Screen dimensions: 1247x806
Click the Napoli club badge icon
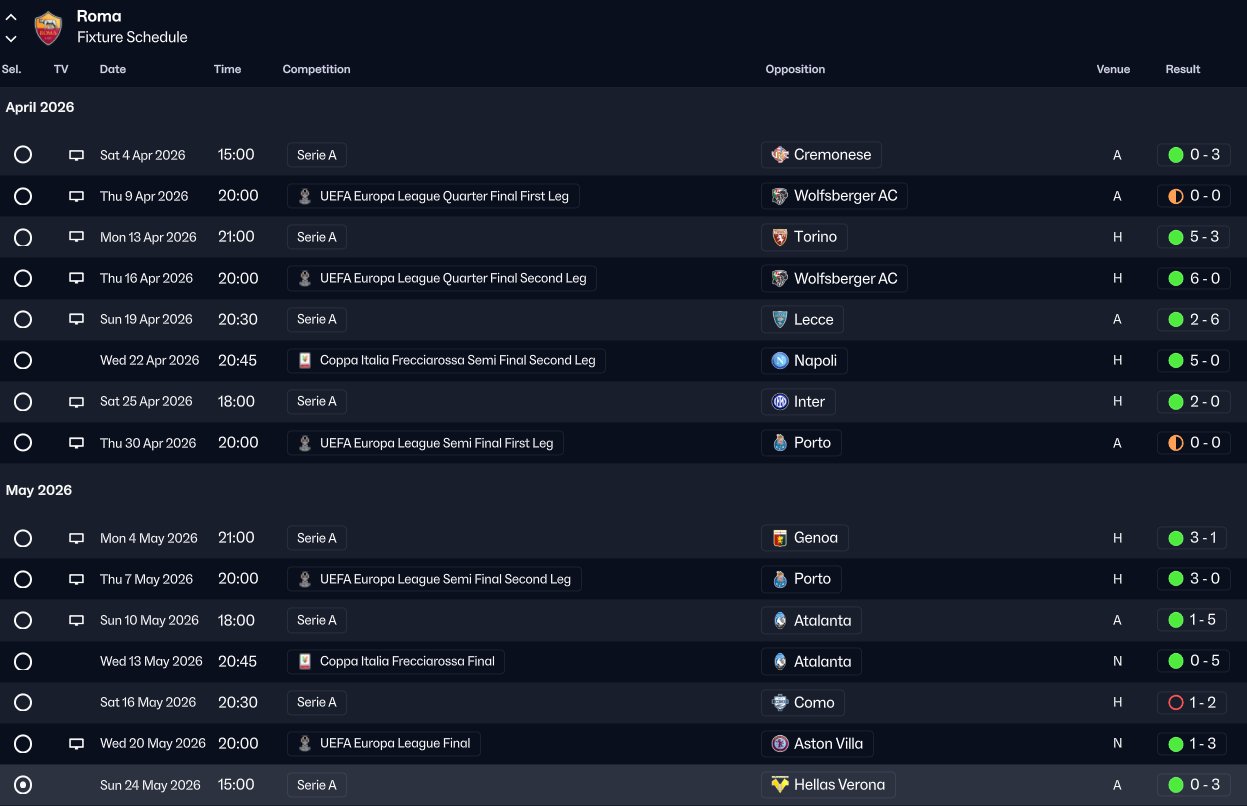point(780,360)
